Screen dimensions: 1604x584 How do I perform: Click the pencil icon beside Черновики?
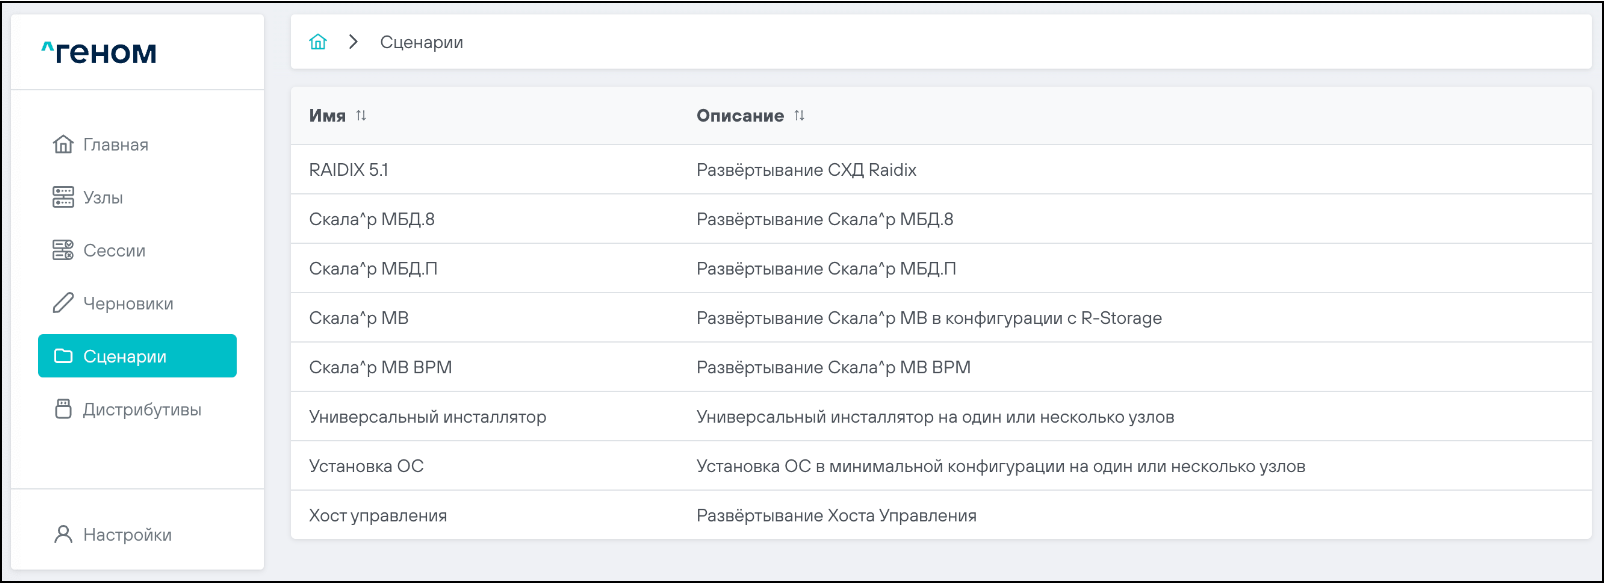coord(63,303)
